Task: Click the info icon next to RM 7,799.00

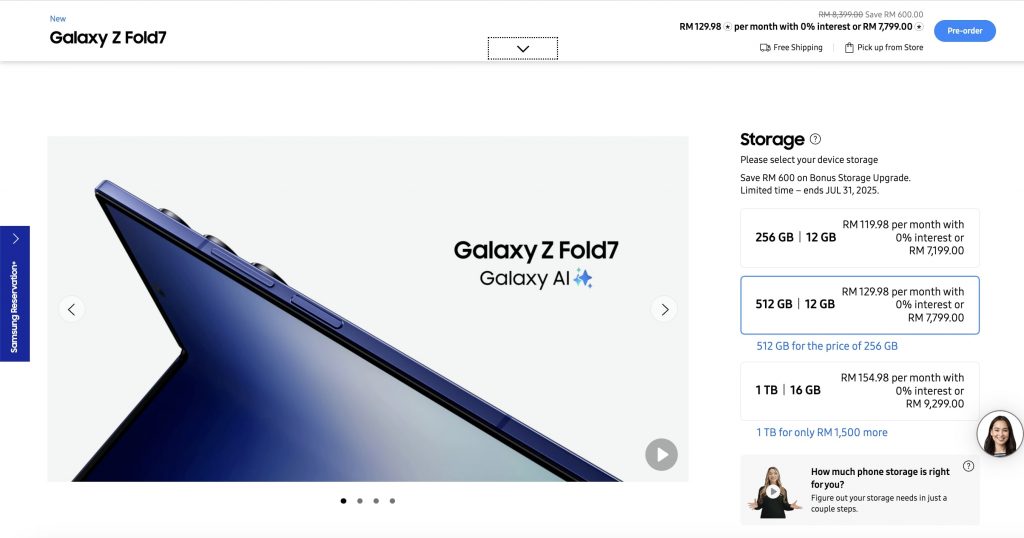Action: [x=919, y=27]
